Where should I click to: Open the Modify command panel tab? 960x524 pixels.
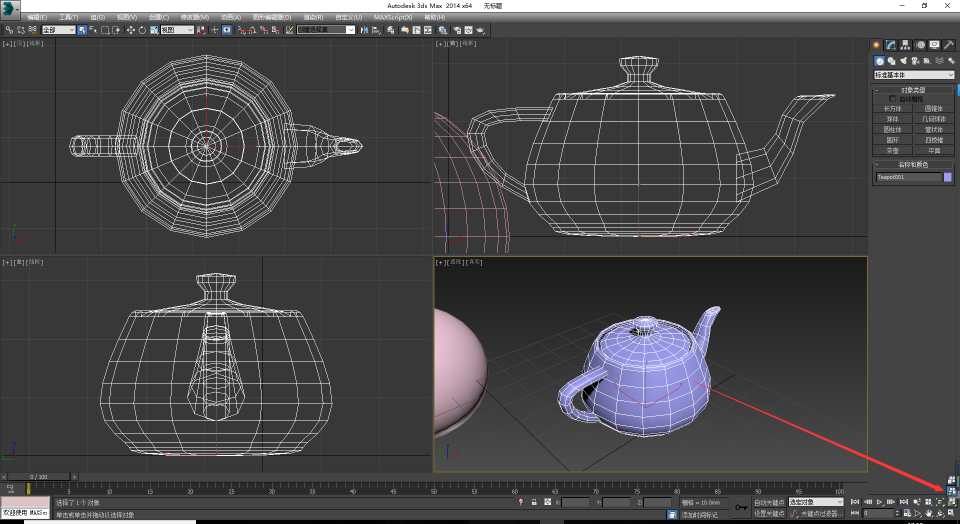tap(891, 45)
